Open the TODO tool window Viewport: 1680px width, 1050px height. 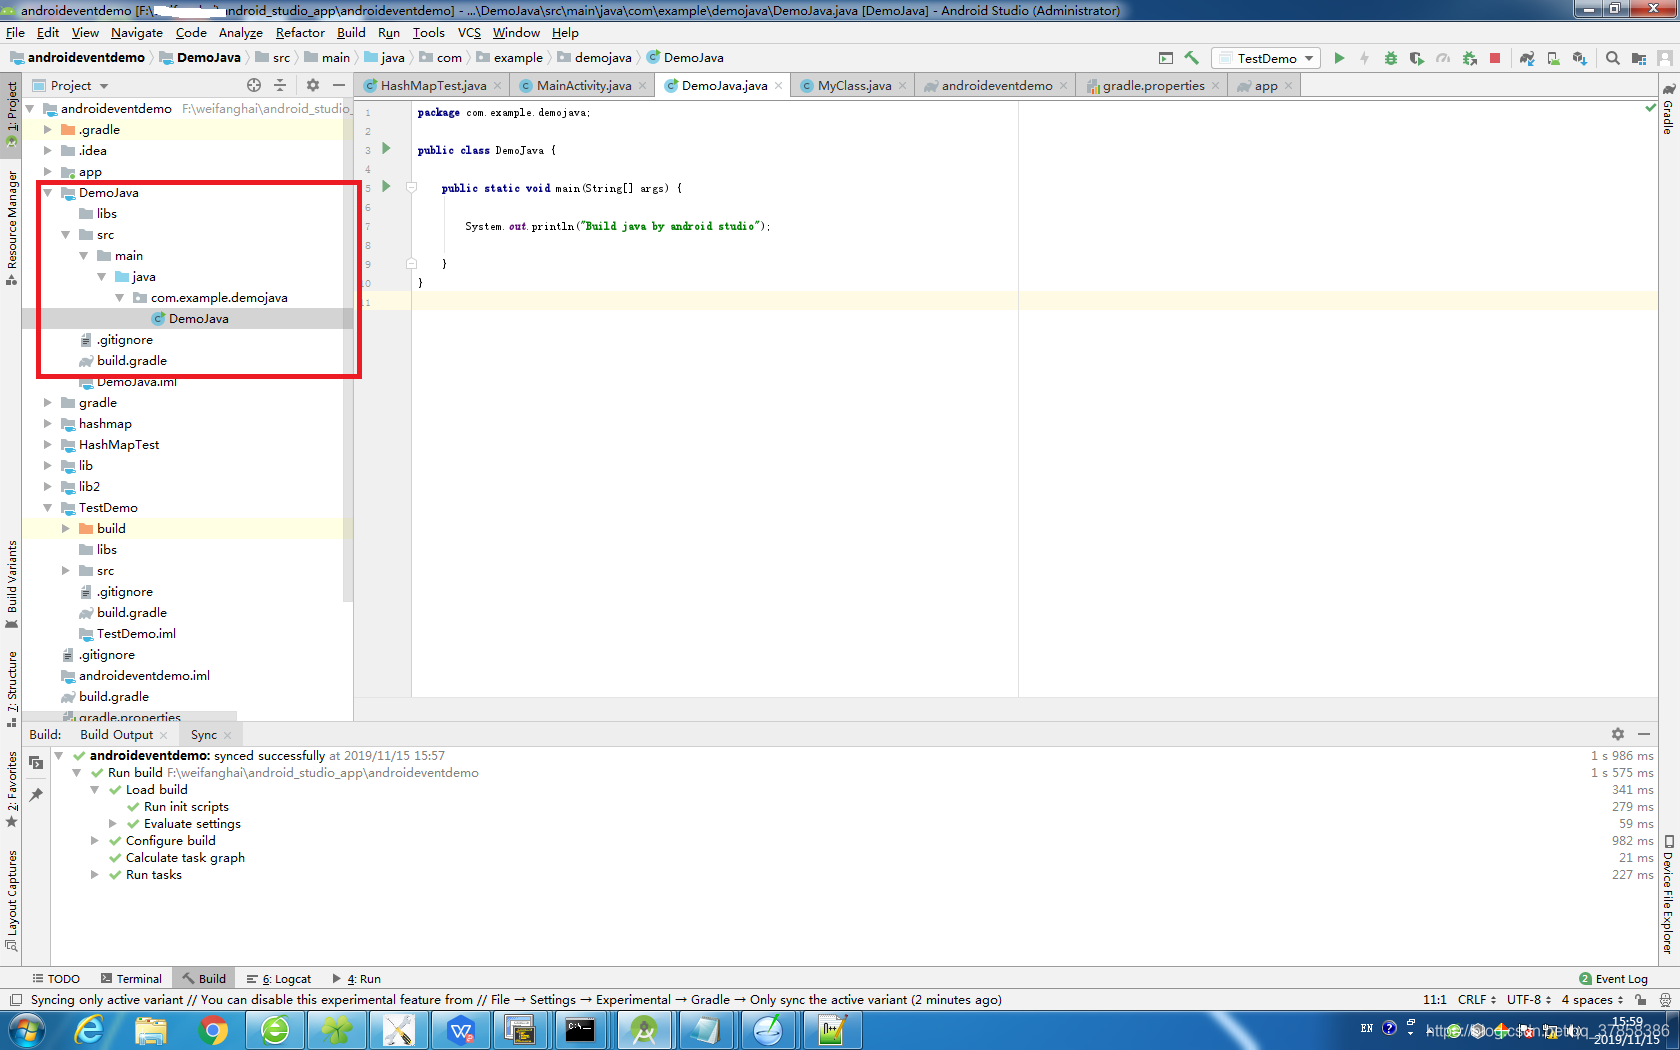click(x=56, y=979)
